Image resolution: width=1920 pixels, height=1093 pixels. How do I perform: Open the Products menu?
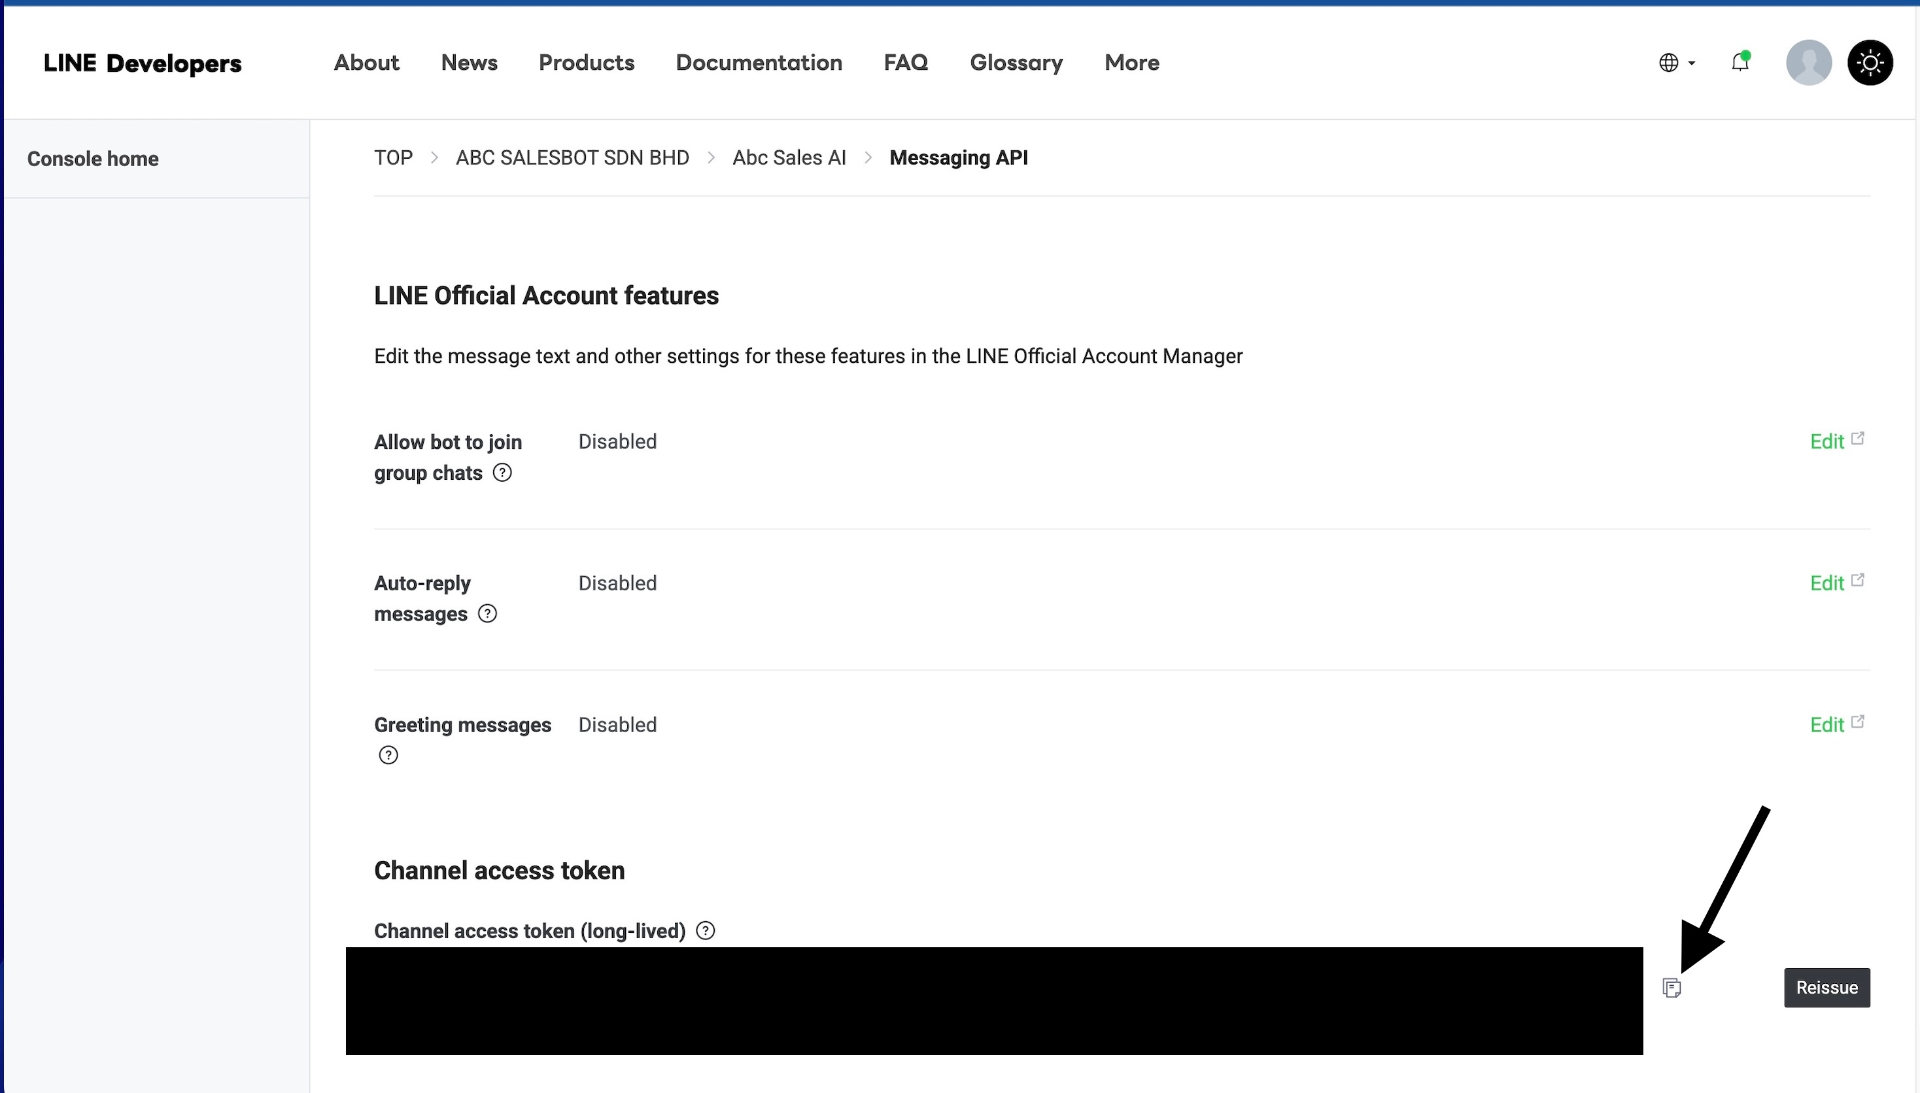click(x=587, y=62)
